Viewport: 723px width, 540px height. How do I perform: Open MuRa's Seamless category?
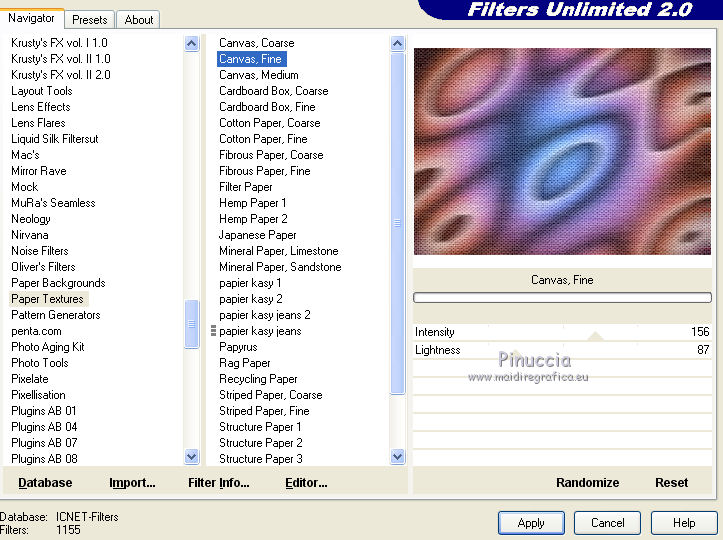[x=53, y=203]
